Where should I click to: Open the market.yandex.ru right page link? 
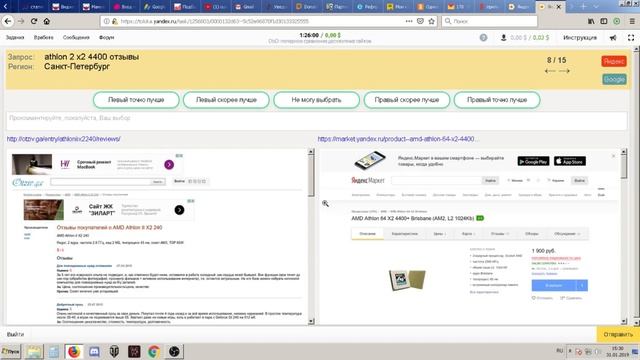tap(398, 139)
